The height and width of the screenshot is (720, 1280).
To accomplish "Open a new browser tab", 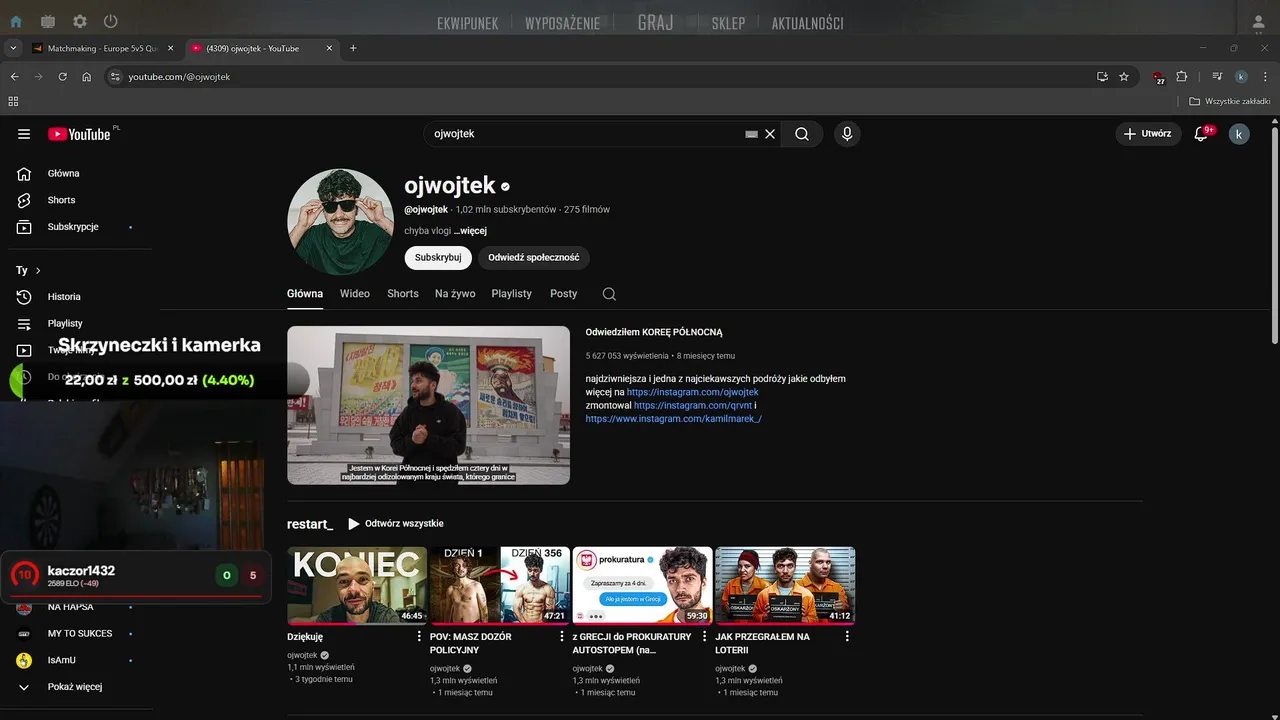I will 353,48.
